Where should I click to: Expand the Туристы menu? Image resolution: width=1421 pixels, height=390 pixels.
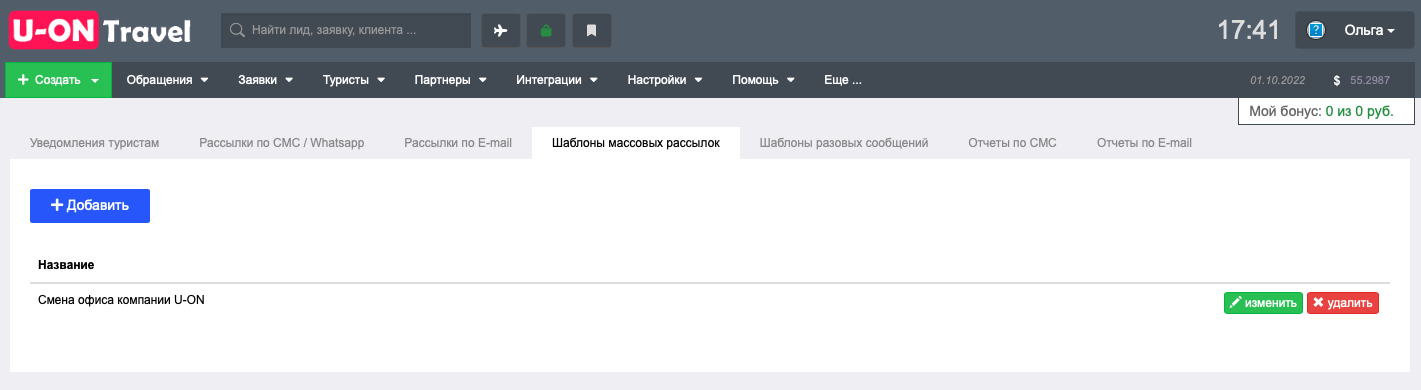pyautogui.click(x=353, y=80)
